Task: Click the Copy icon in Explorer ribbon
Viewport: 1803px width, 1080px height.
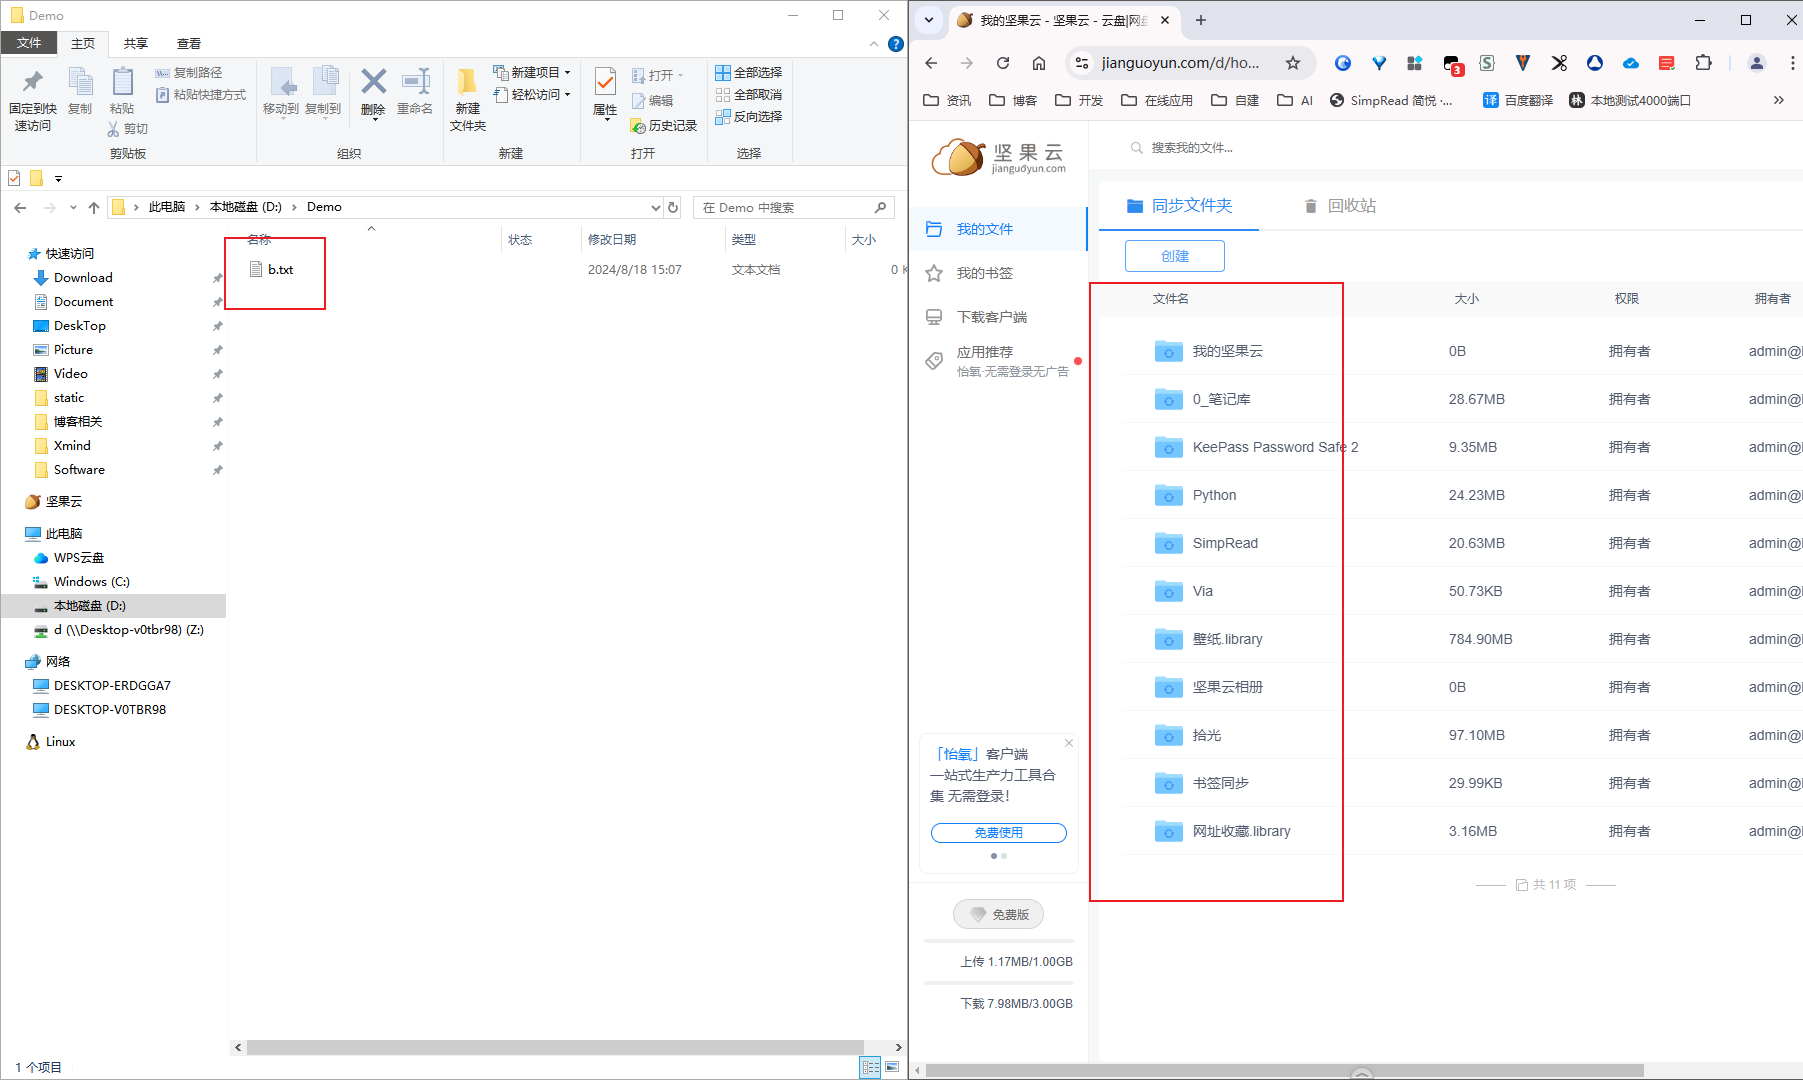Action: [x=80, y=83]
